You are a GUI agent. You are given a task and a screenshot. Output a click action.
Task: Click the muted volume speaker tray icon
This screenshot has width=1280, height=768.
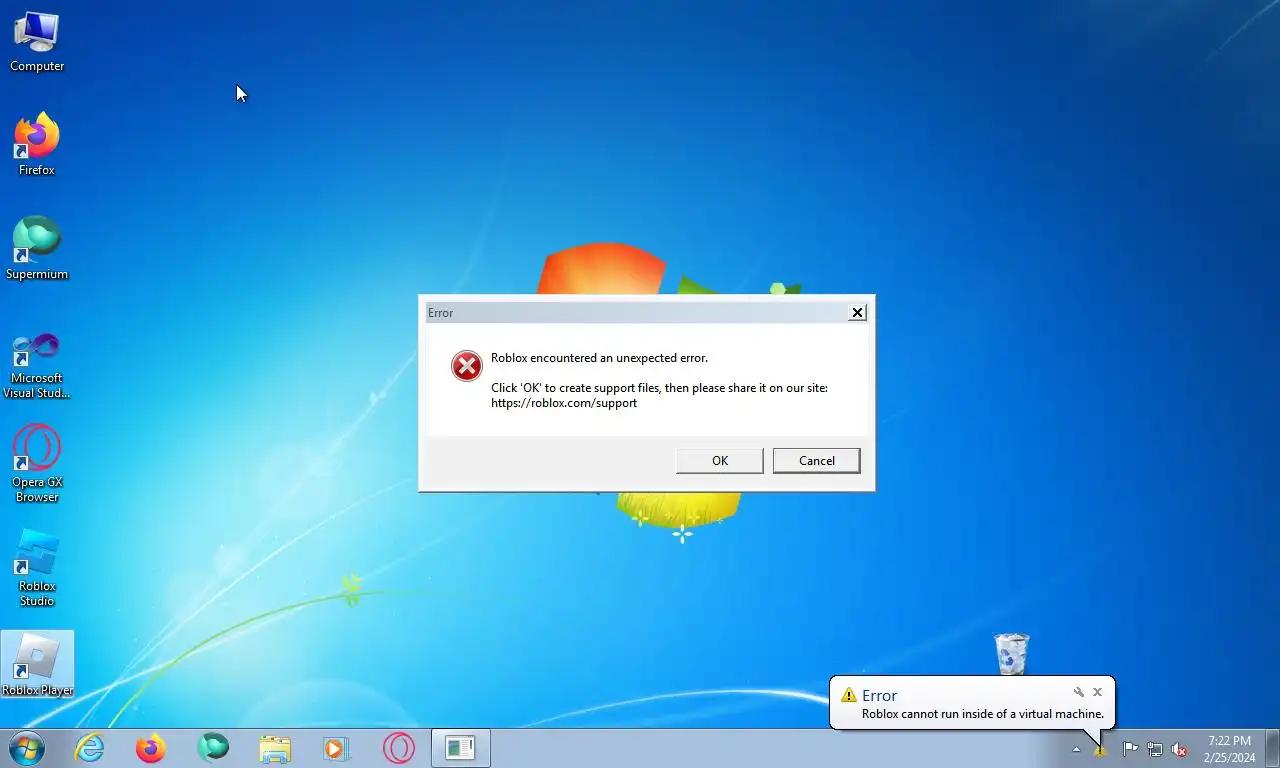tap(1180, 749)
